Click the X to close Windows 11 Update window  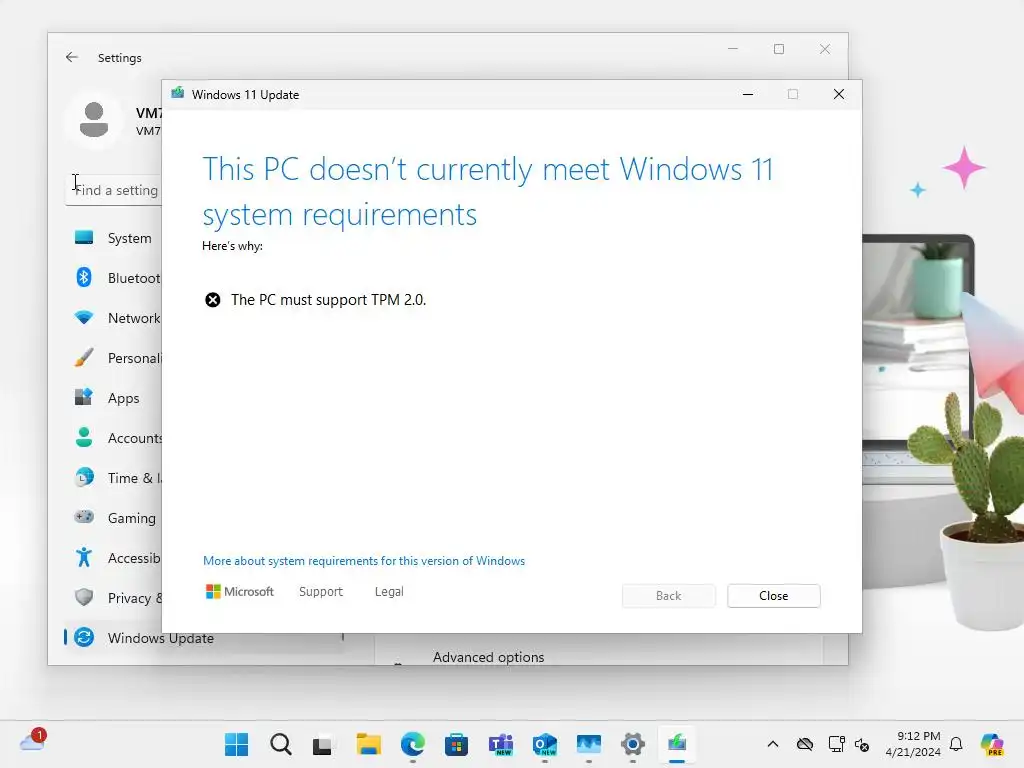(x=839, y=94)
